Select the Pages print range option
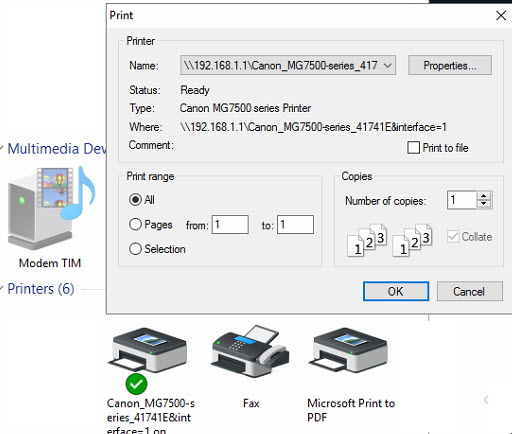 pyautogui.click(x=135, y=224)
